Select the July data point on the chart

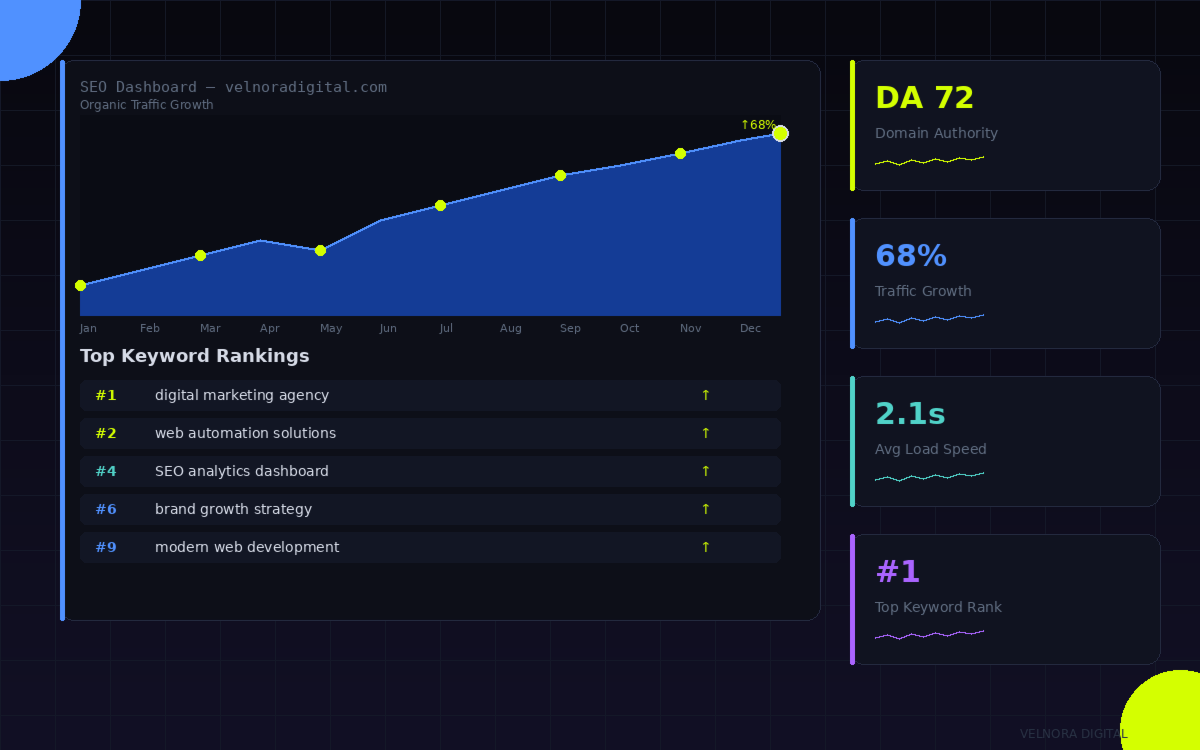(x=440, y=205)
